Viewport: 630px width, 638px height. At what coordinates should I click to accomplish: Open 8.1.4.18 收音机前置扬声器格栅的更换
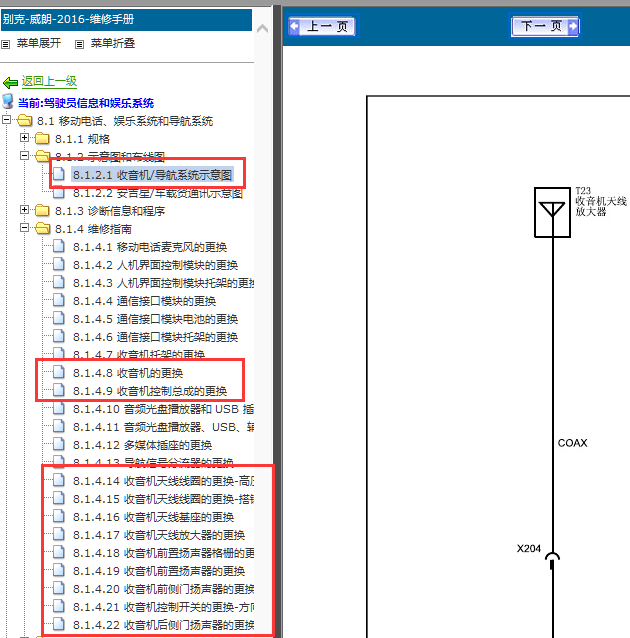tap(163, 553)
